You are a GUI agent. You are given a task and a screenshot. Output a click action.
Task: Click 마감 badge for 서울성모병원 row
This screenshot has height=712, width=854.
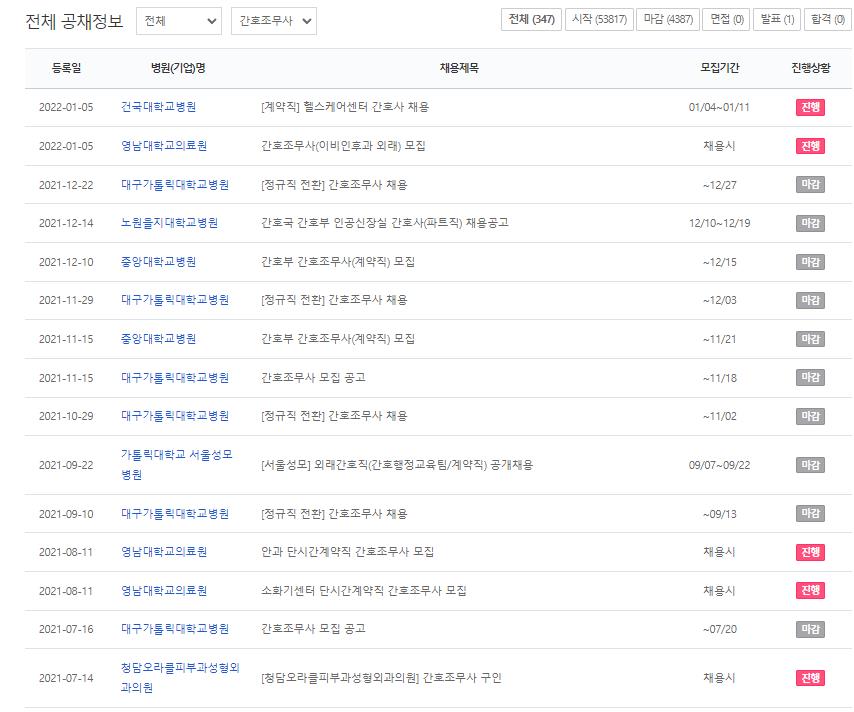(x=810, y=465)
